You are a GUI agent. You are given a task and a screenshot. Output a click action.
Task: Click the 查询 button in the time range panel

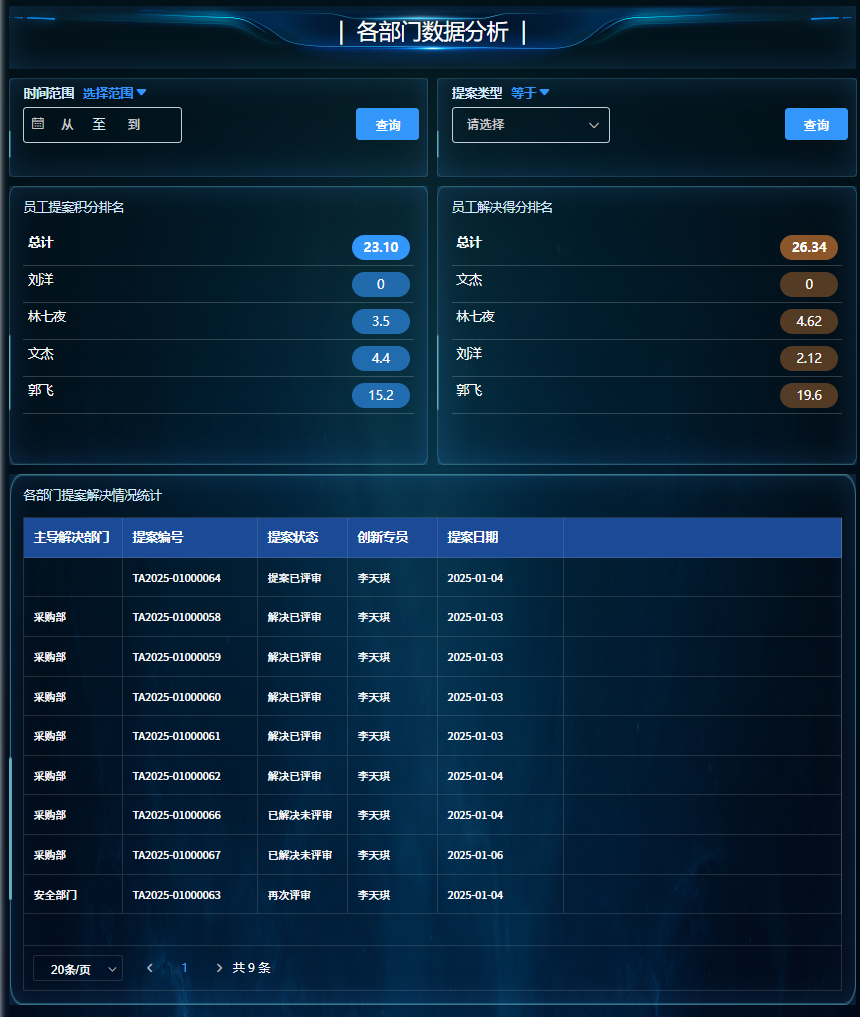(387, 124)
